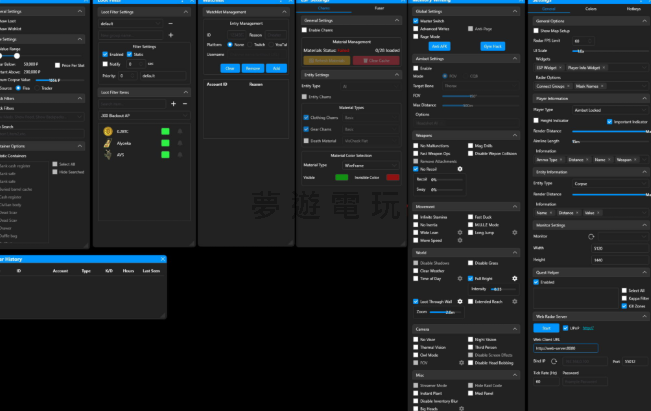Viewport: 651px width, 411px height.
Task: Click the Web Client URL input field
Action: [x=566, y=348]
